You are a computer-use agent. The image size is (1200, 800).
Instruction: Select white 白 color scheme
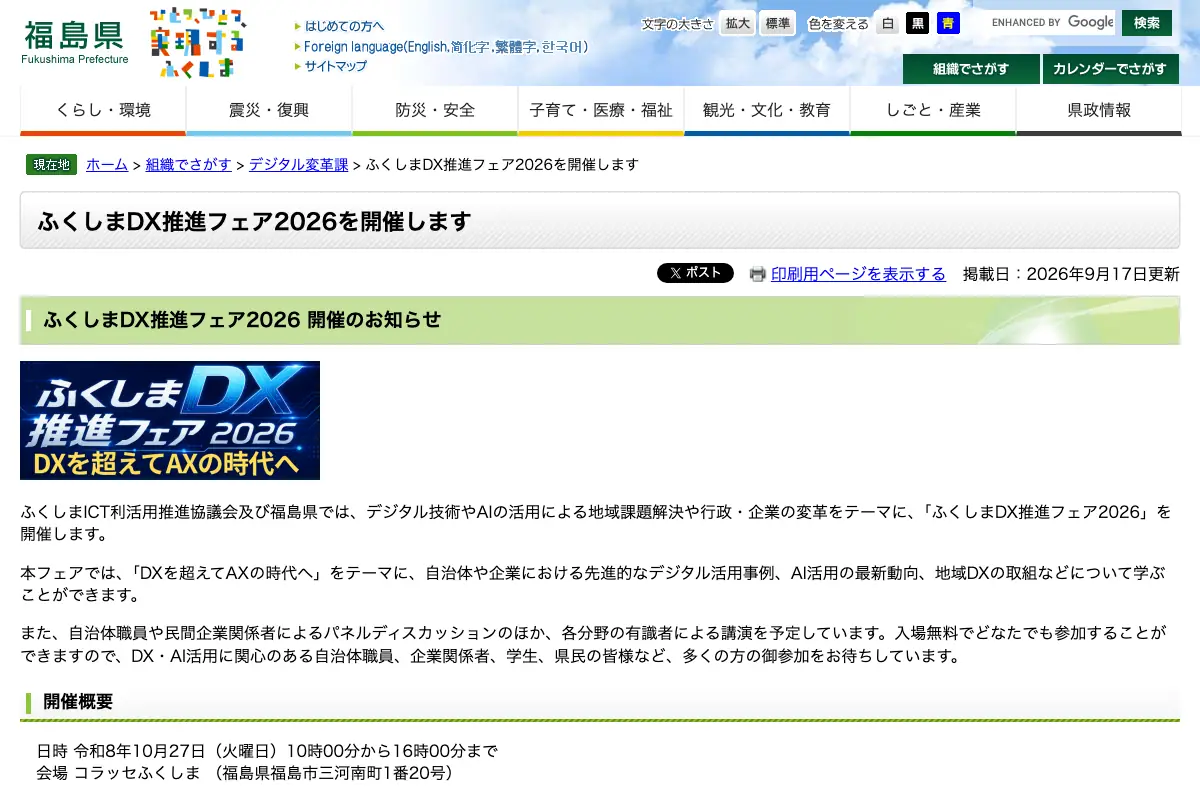[887, 23]
